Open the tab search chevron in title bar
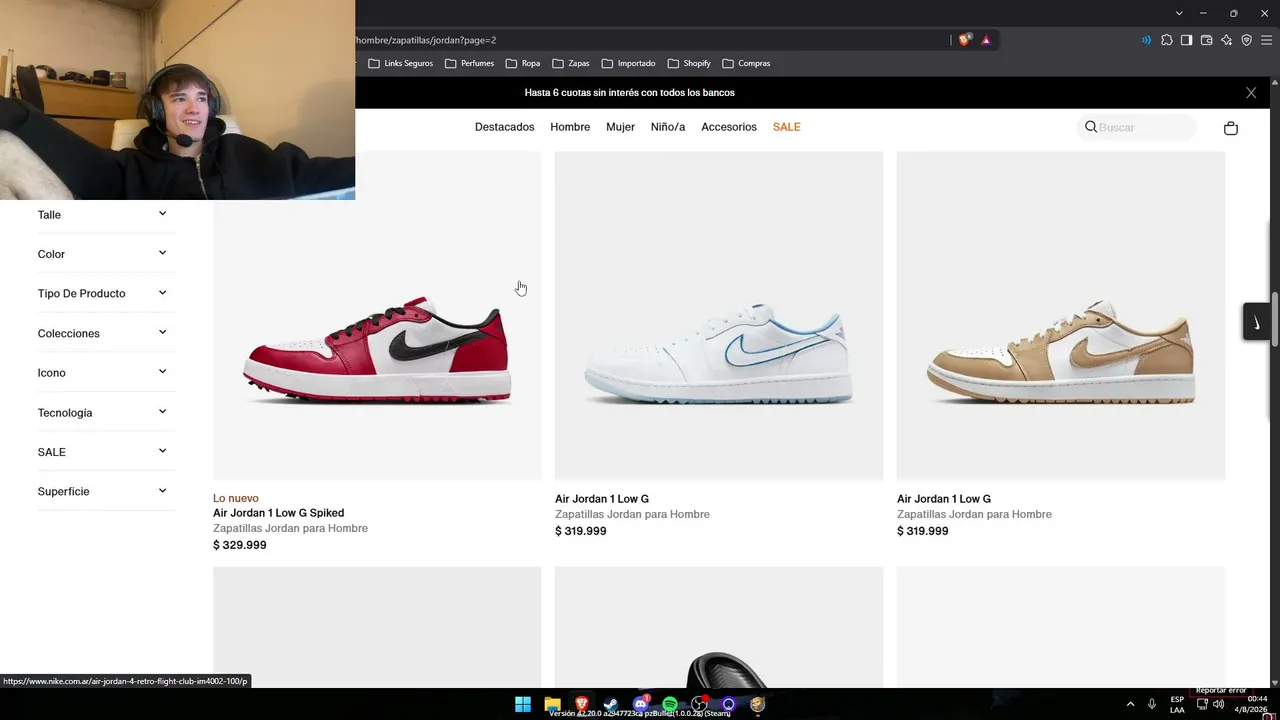This screenshot has width=1280, height=720. click(x=1179, y=13)
